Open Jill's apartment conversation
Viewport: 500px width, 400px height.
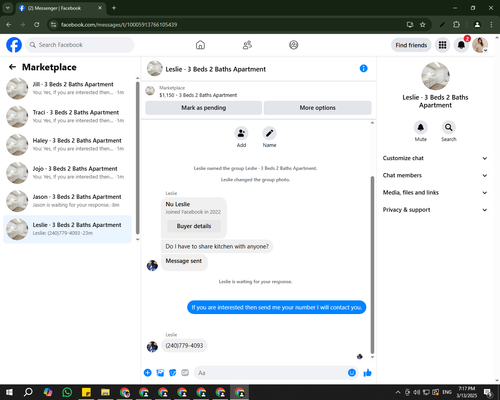pyautogui.click(x=68, y=88)
